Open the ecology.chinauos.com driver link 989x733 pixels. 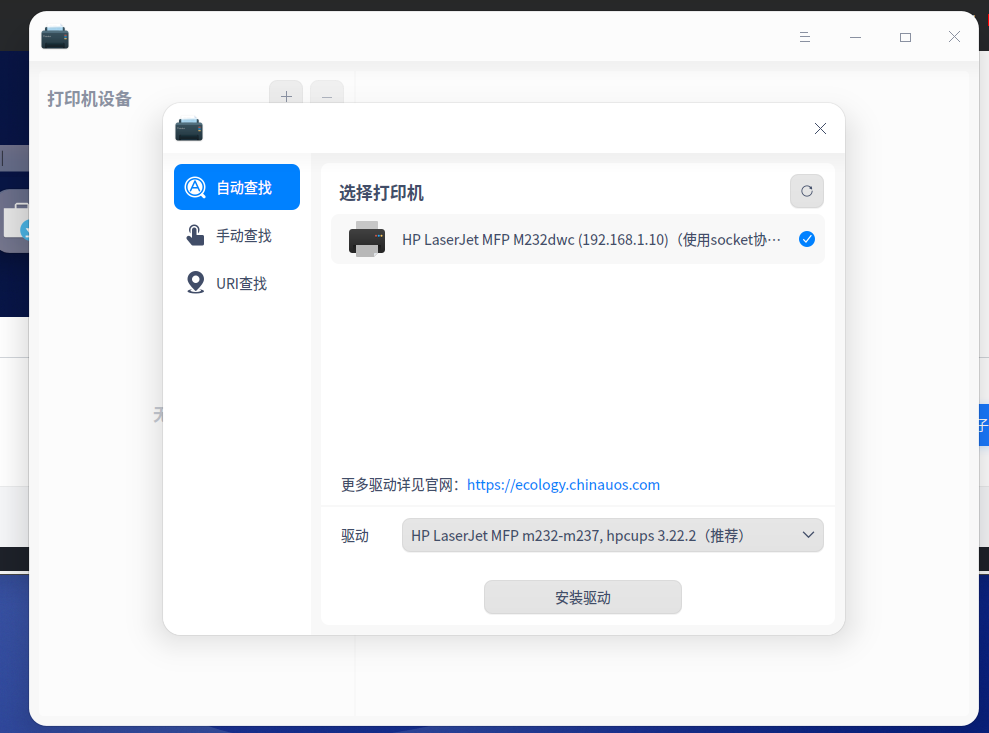[x=563, y=484]
